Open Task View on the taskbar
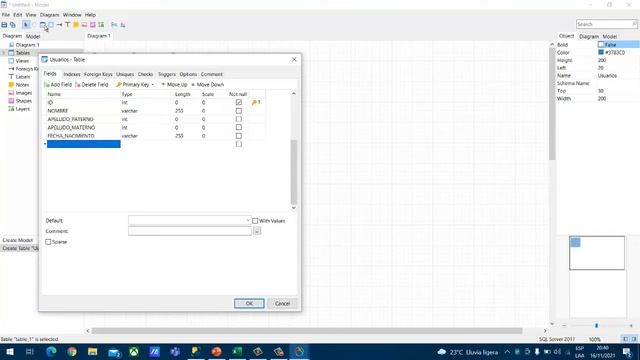Screen dimensions: 640x360 tap(30, 351)
